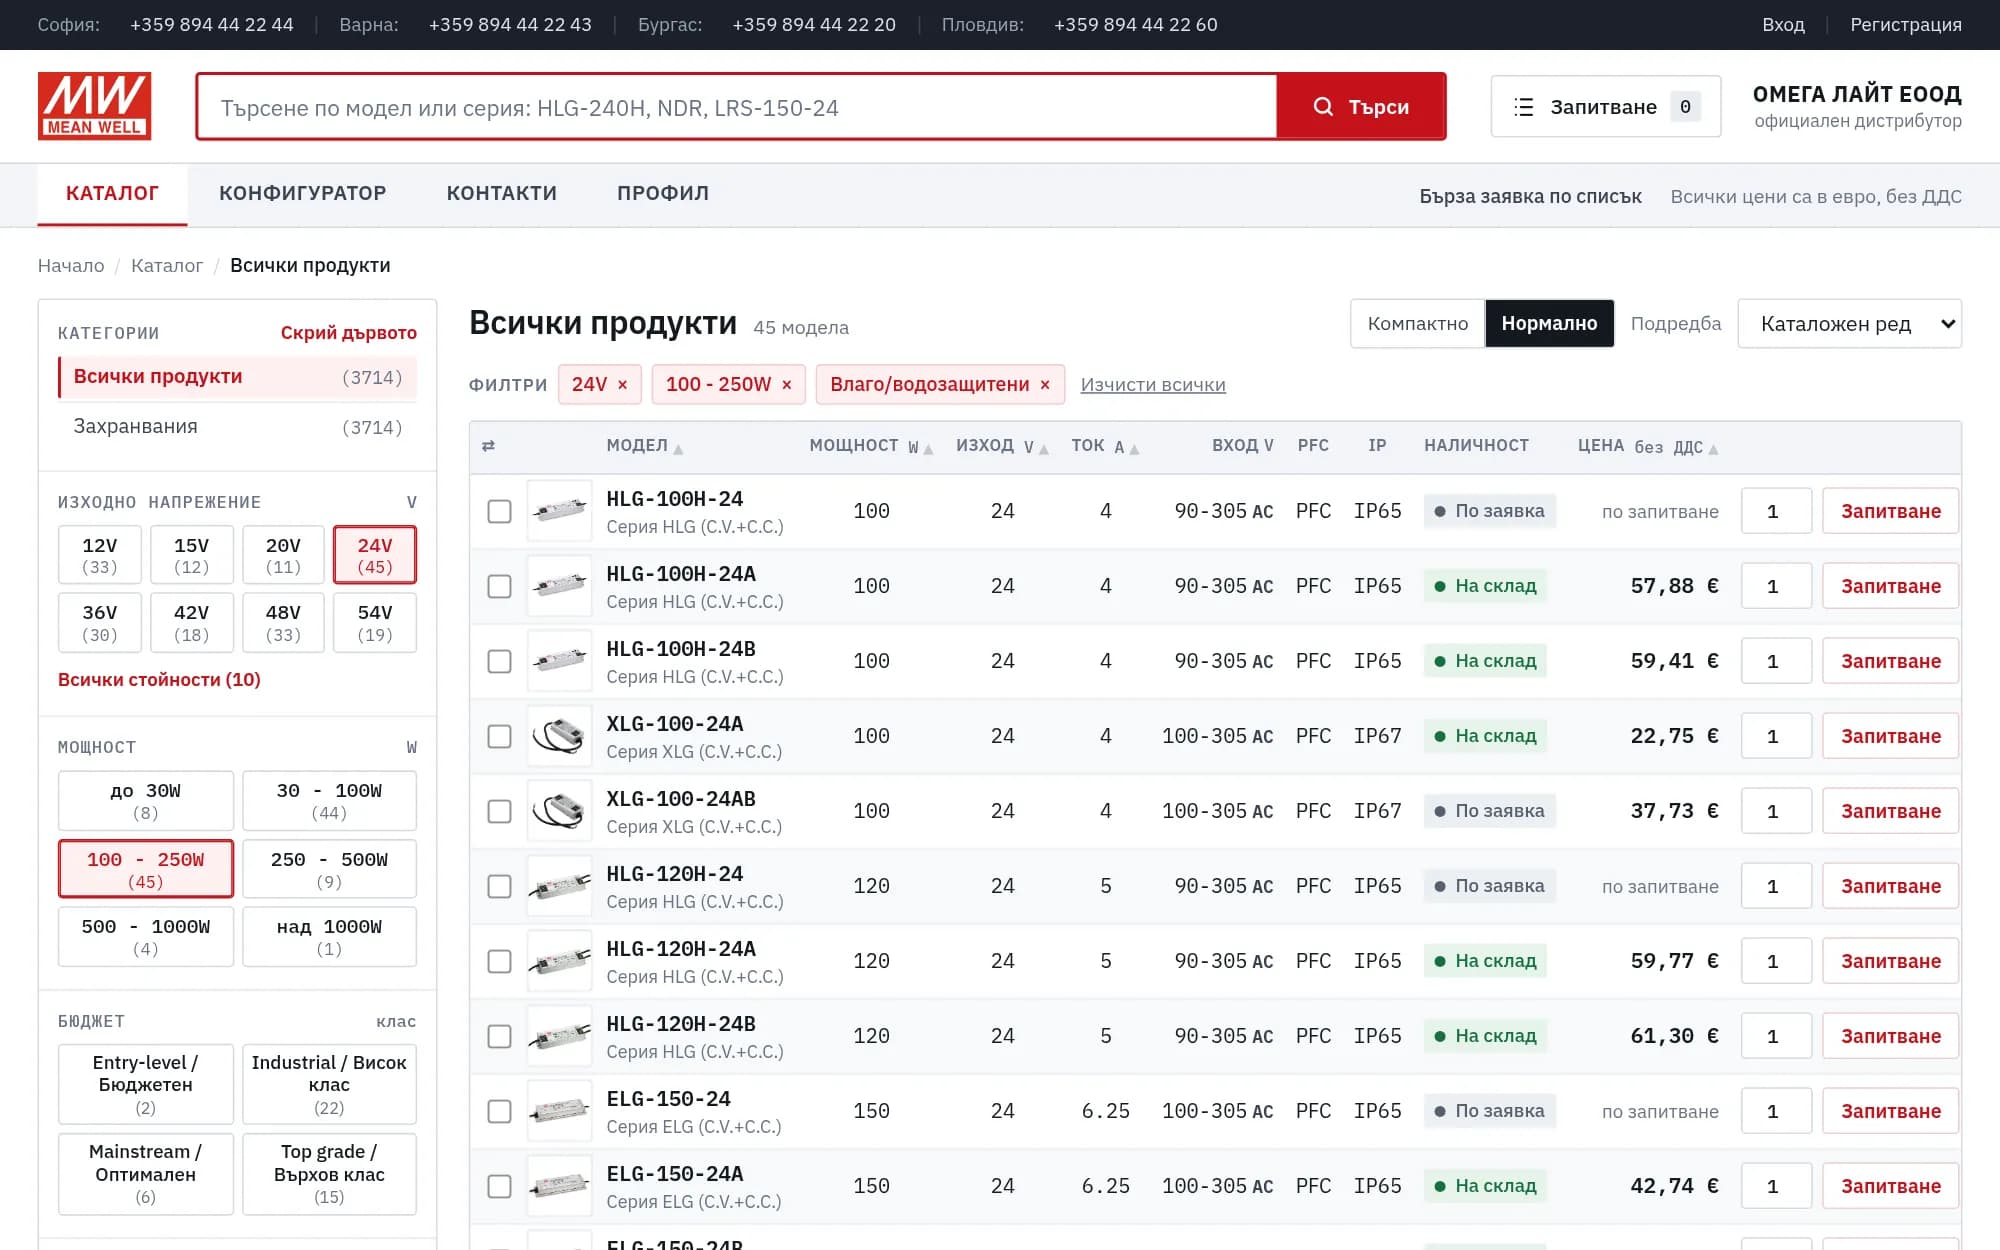Click Изчисти всички filters link
This screenshot has width=2000, height=1250.
(1153, 385)
